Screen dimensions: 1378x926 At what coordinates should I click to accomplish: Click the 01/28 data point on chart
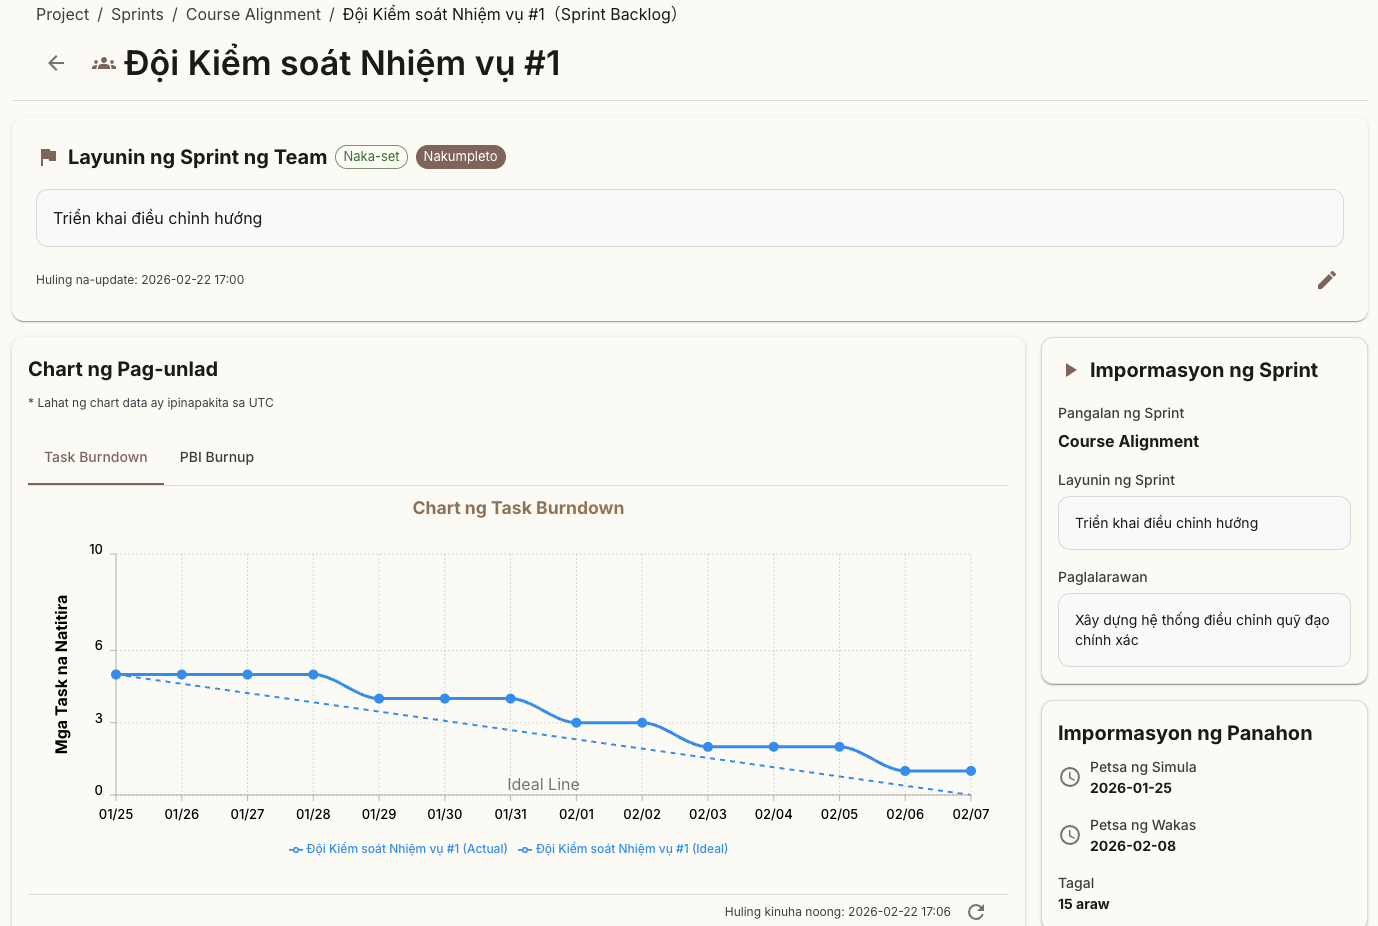tap(313, 675)
